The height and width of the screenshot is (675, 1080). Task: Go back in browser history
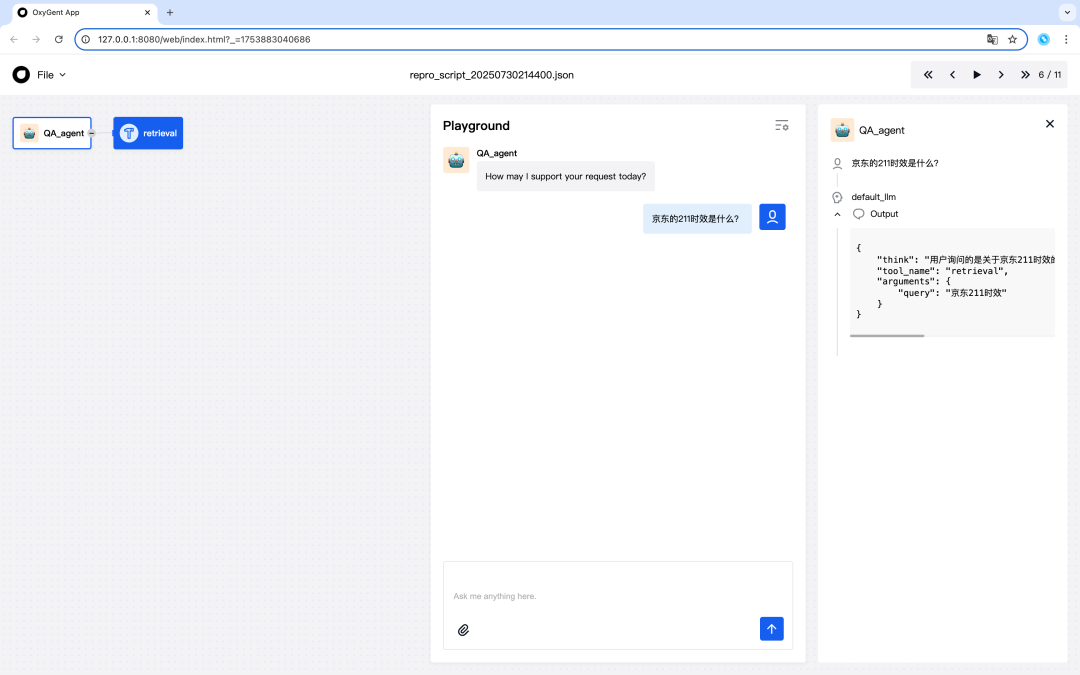point(14,39)
